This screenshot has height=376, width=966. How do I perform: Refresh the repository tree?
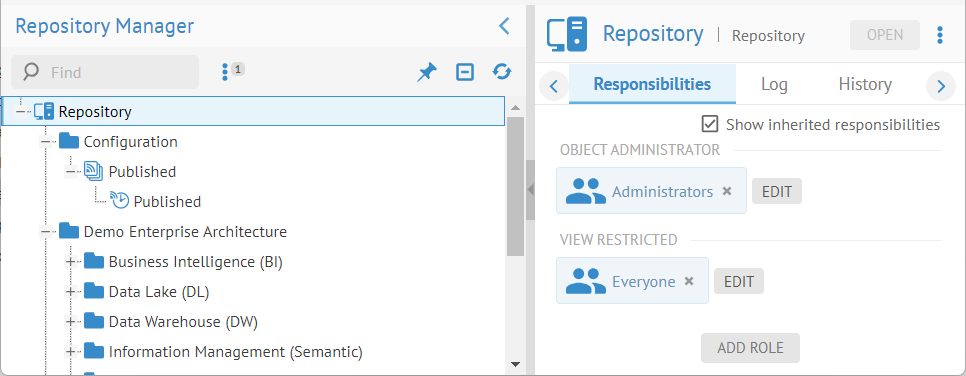[x=502, y=72]
